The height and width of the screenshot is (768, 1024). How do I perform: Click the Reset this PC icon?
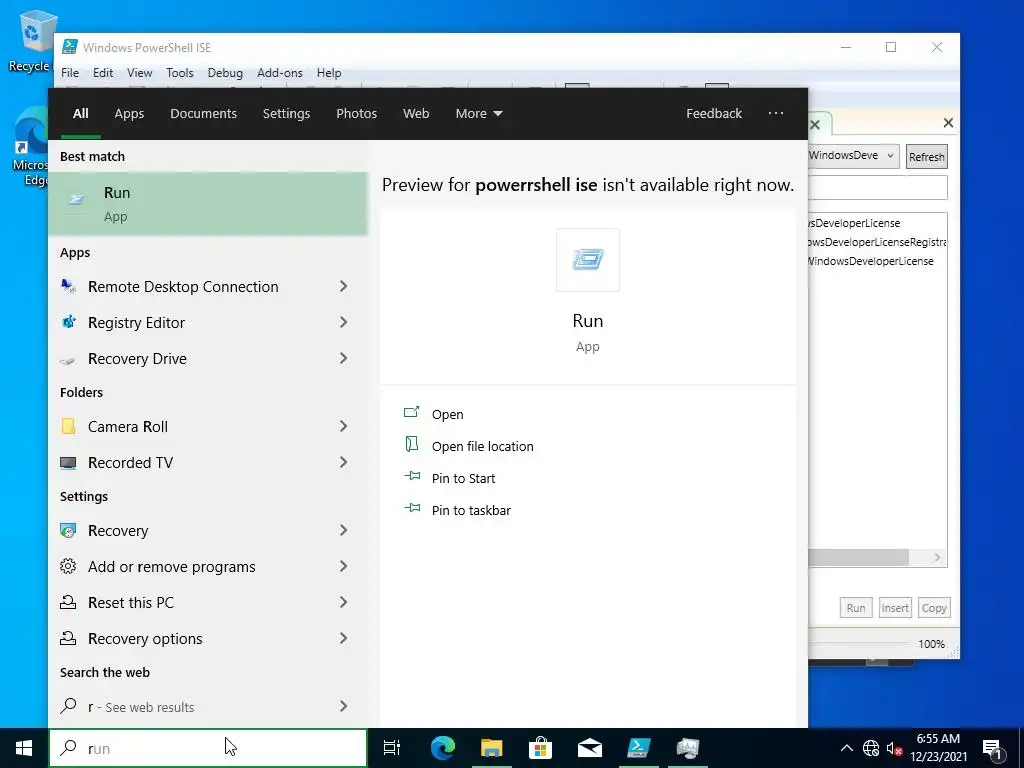68,602
